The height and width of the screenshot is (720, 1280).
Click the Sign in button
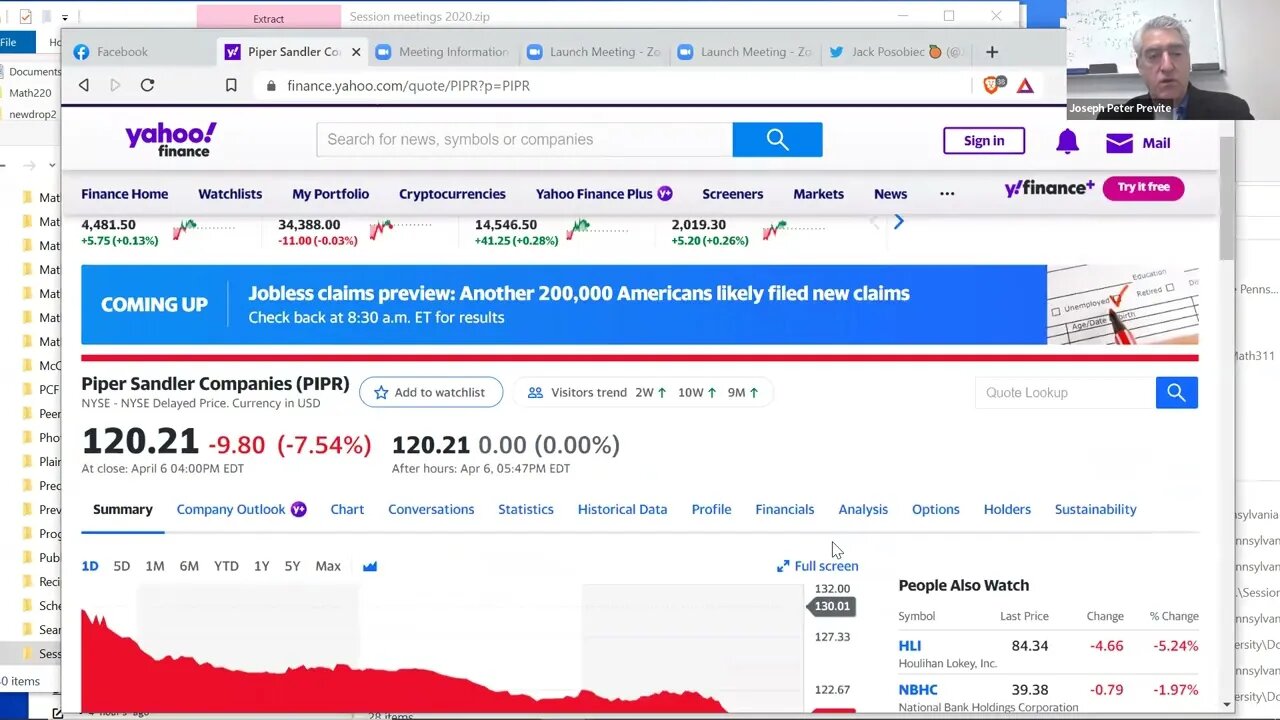pyautogui.click(x=984, y=141)
